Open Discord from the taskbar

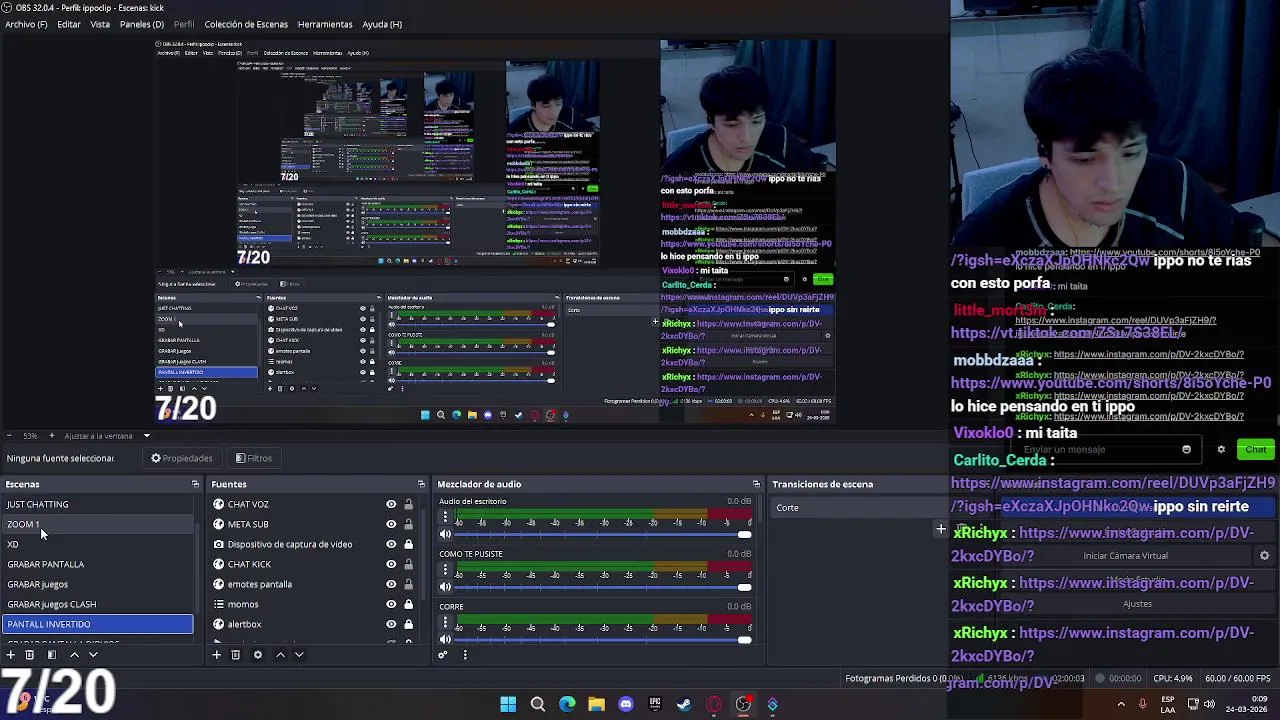click(626, 704)
